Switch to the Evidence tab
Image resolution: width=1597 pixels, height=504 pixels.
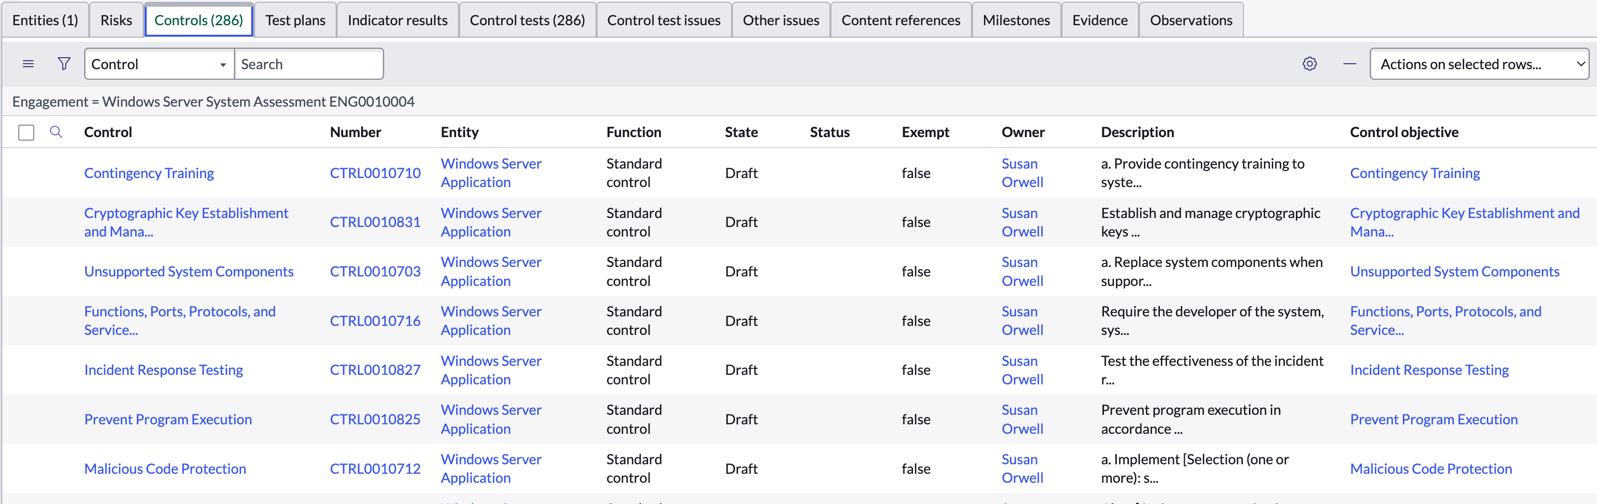pyautogui.click(x=1100, y=20)
